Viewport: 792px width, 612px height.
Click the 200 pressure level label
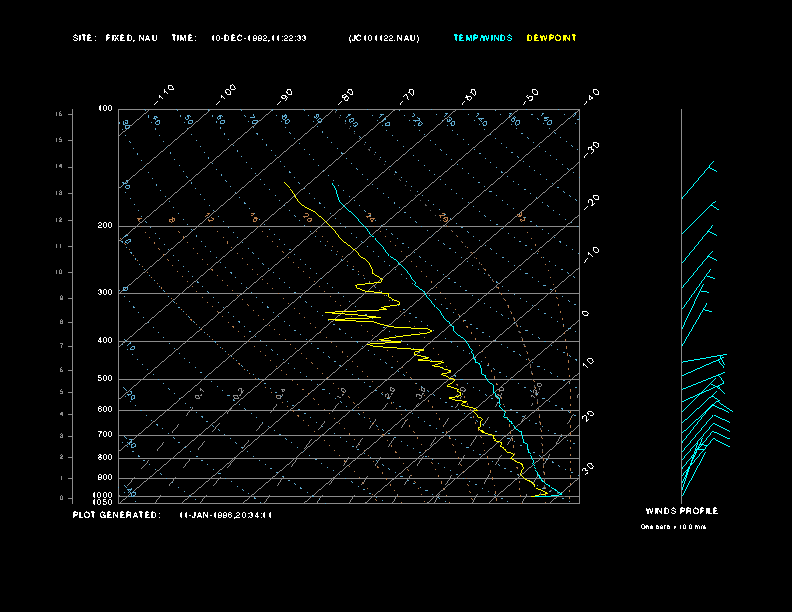coord(105,226)
